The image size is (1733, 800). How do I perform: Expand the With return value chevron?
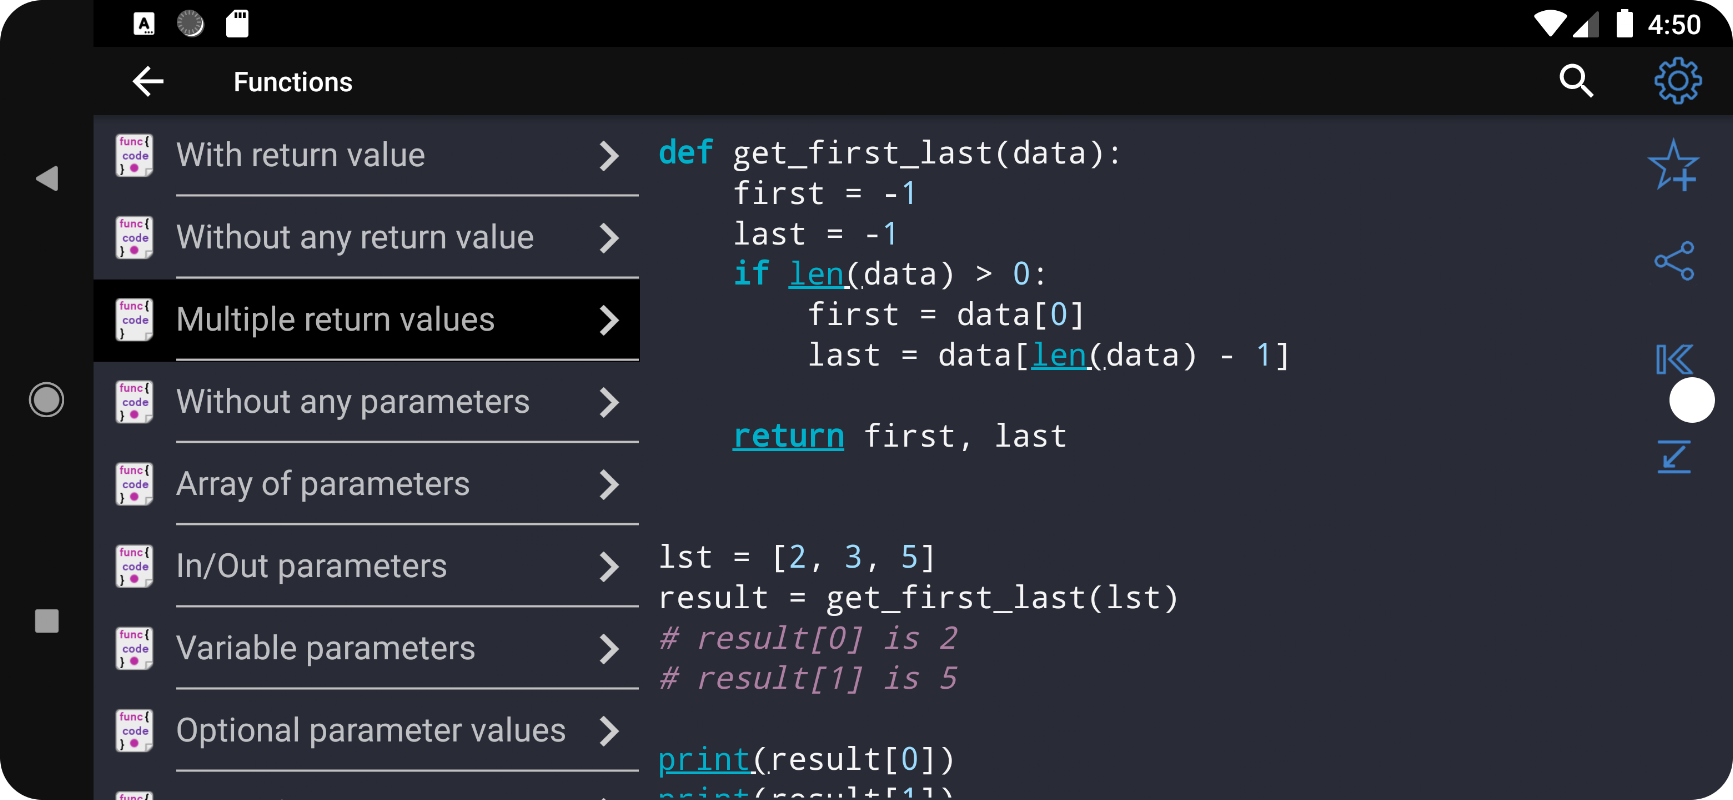click(608, 155)
